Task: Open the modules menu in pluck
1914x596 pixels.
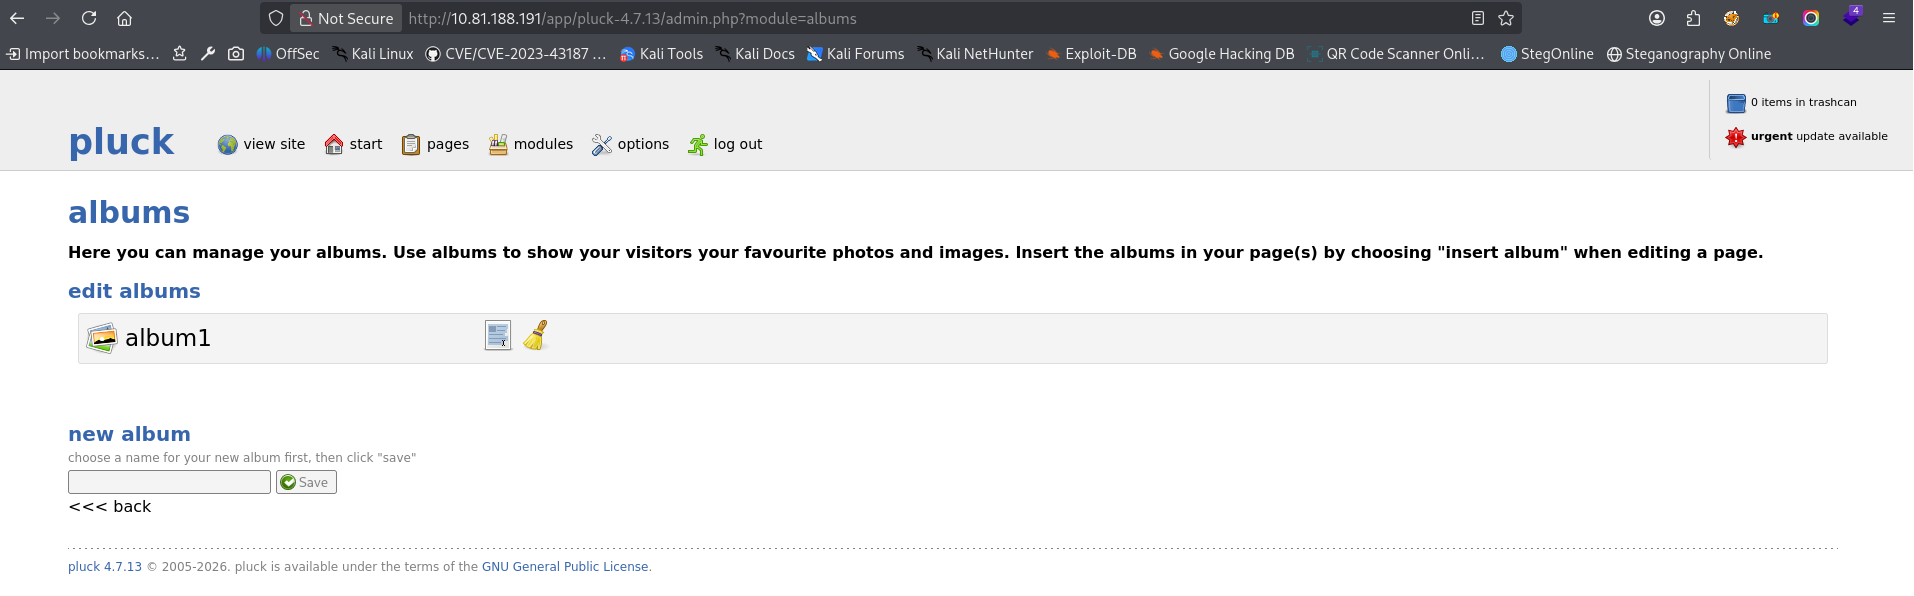Action: click(x=531, y=144)
